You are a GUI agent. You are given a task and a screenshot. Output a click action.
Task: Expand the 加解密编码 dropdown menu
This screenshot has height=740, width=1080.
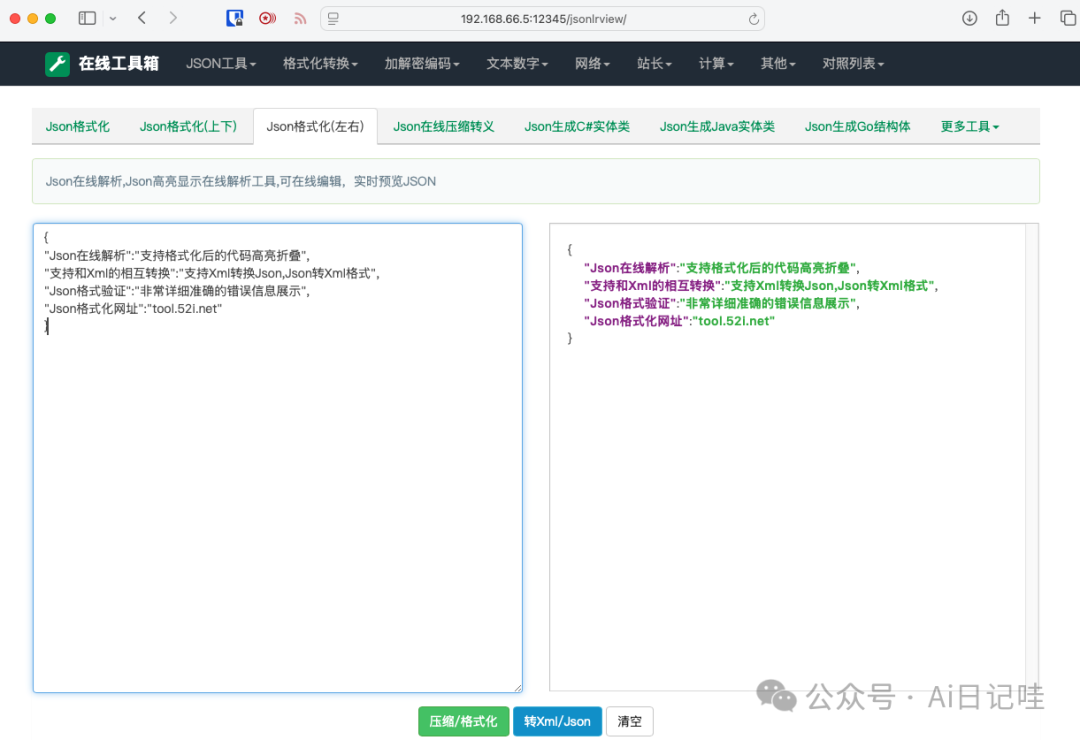[x=422, y=64]
